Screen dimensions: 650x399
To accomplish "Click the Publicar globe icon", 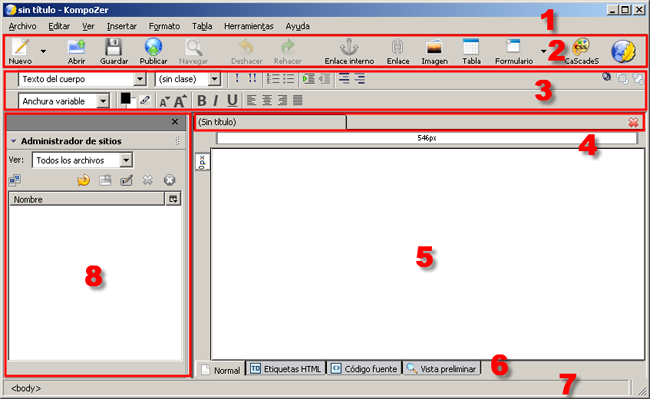I will (x=153, y=47).
